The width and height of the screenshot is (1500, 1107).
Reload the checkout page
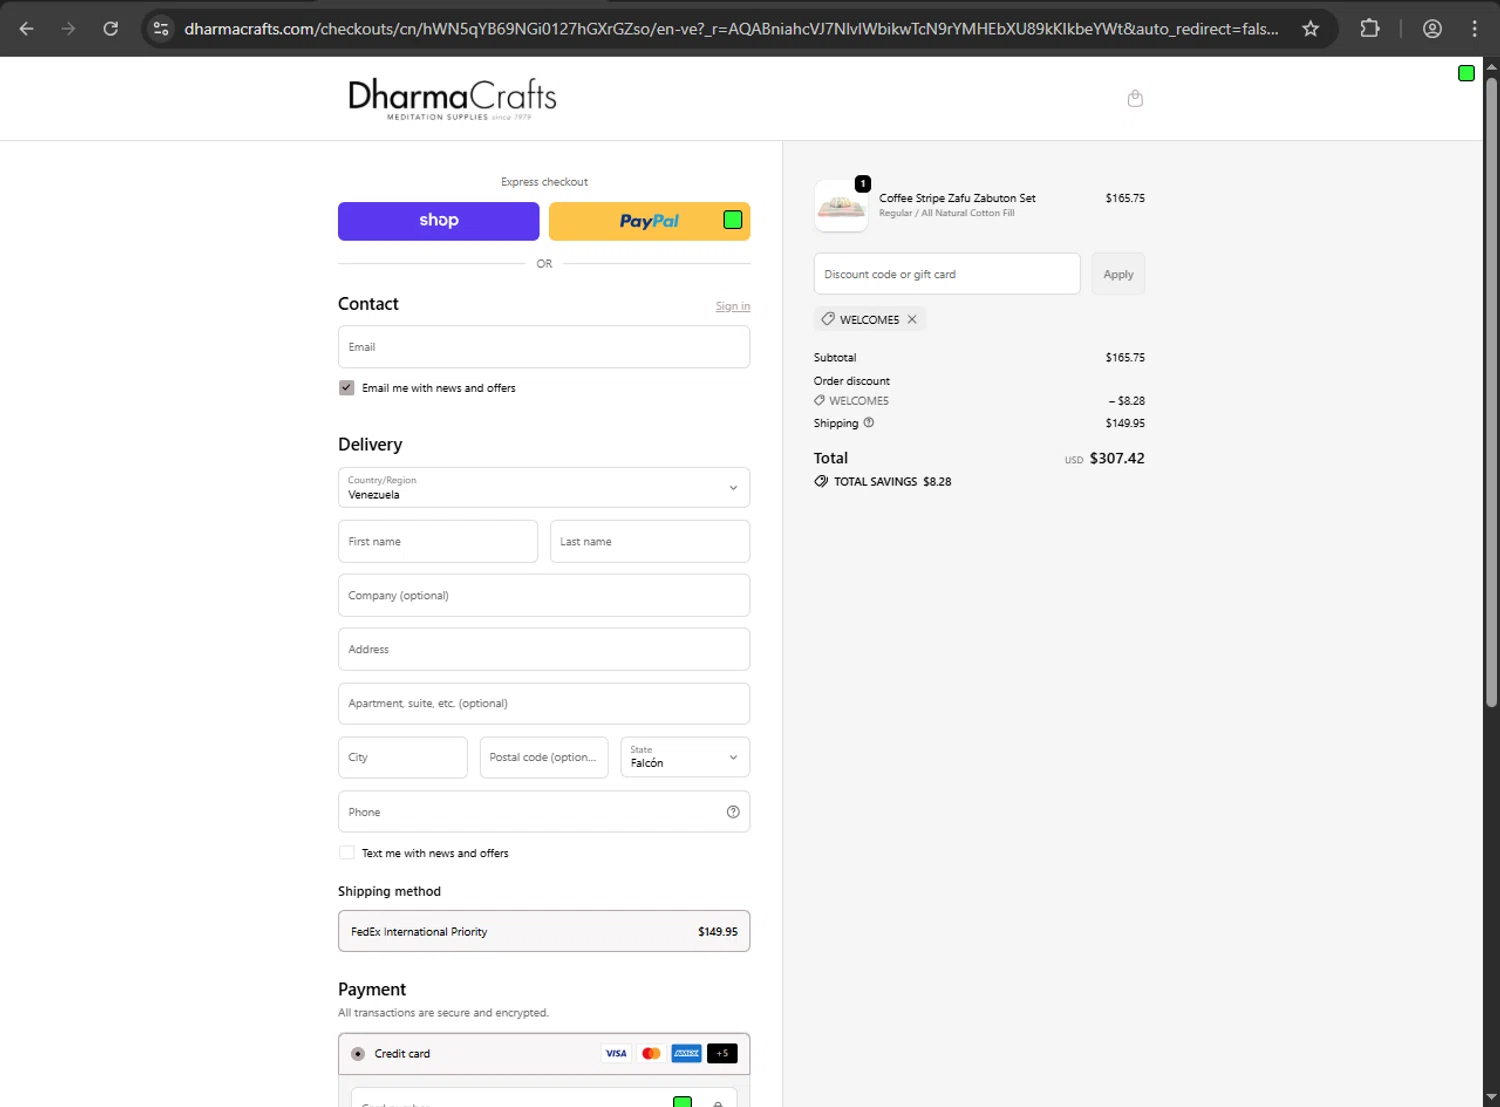pos(111,29)
